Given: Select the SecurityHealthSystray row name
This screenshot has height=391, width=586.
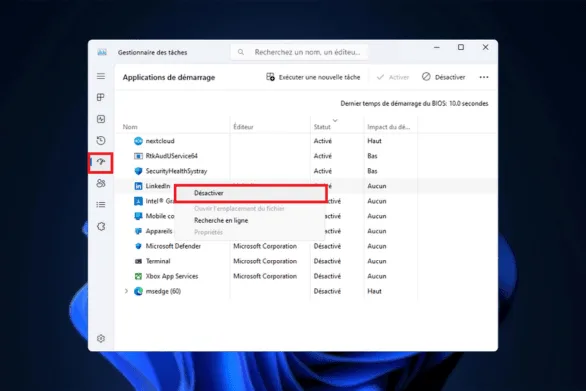Looking at the screenshot, I should [176, 171].
